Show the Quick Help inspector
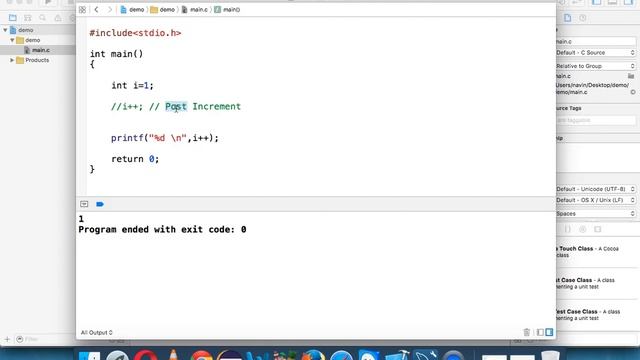640x360 pixels. click(x=583, y=18)
